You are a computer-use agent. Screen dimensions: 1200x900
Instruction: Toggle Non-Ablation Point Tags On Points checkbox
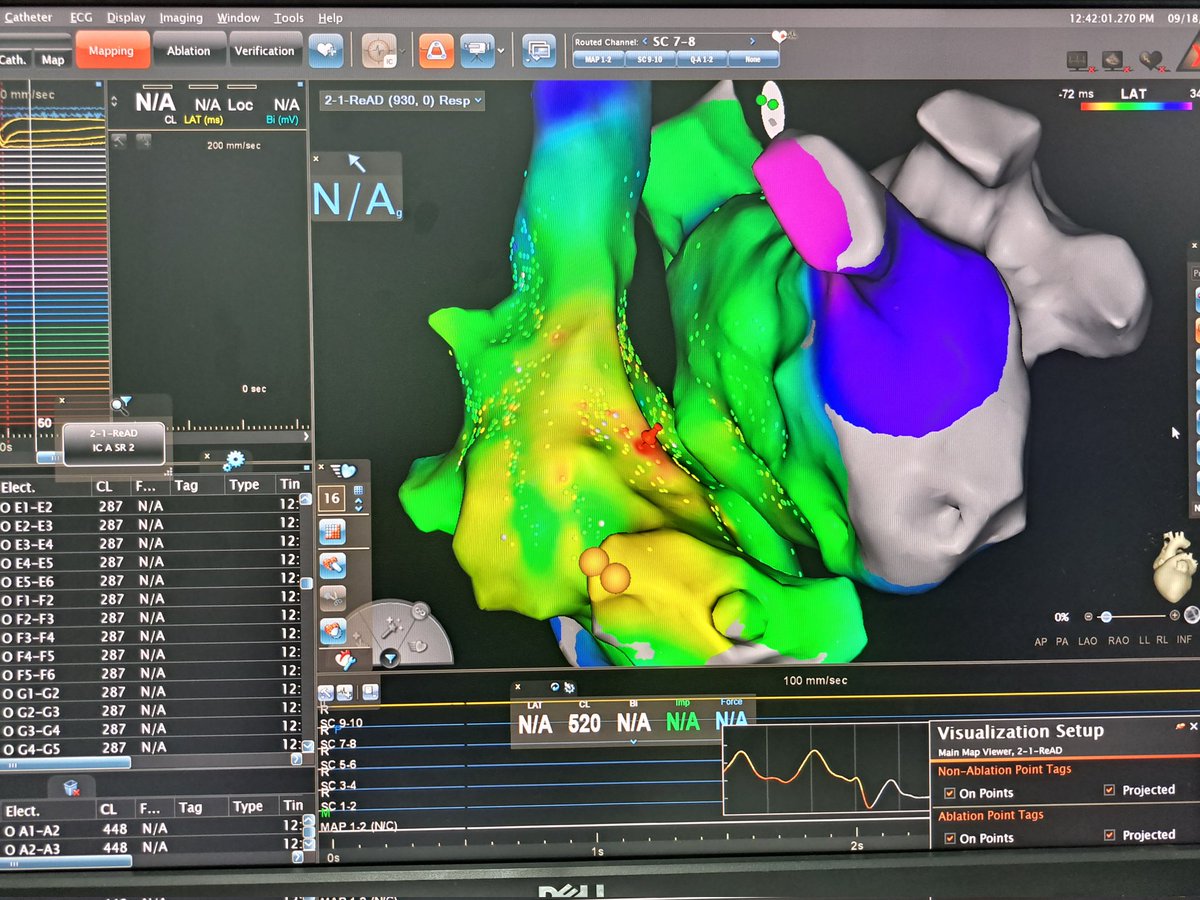tap(950, 793)
